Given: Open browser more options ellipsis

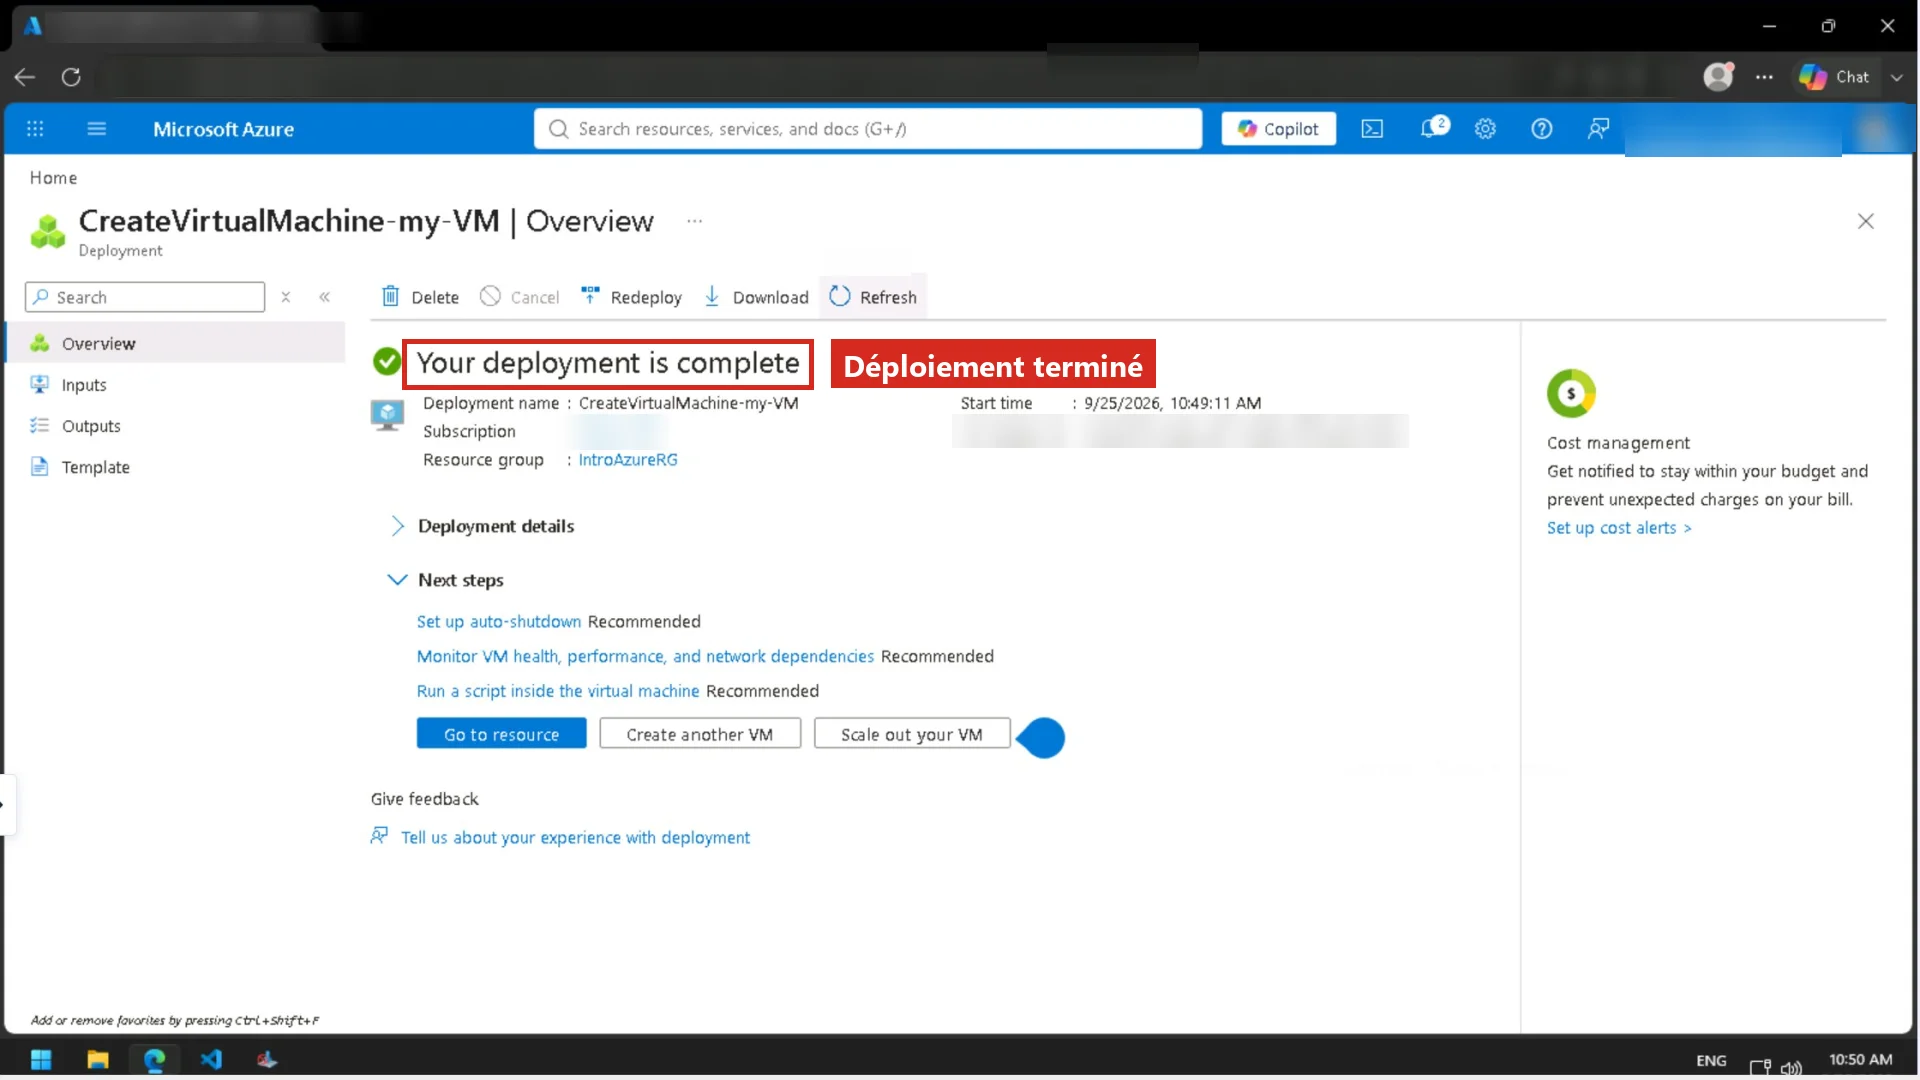Looking at the screenshot, I should (1765, 77).
